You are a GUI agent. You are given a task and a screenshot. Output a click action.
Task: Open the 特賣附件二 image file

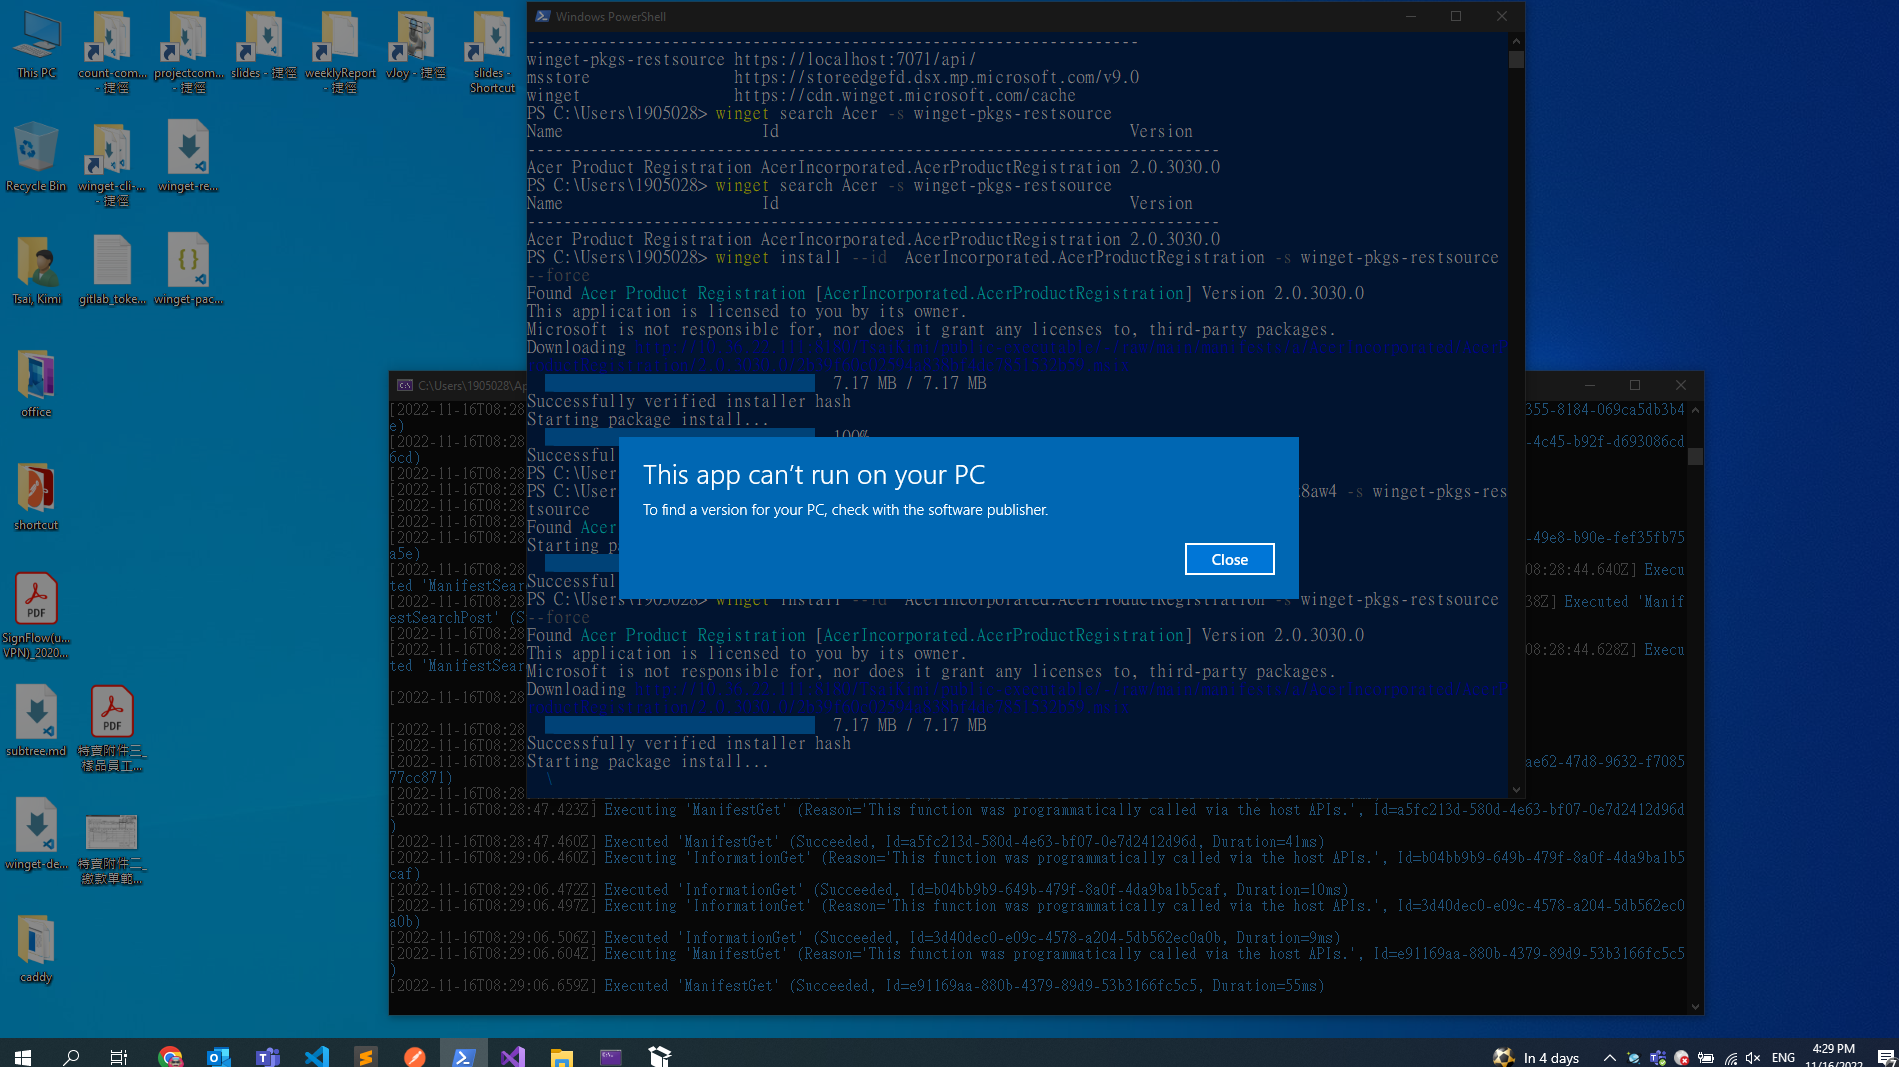(112, 848)
